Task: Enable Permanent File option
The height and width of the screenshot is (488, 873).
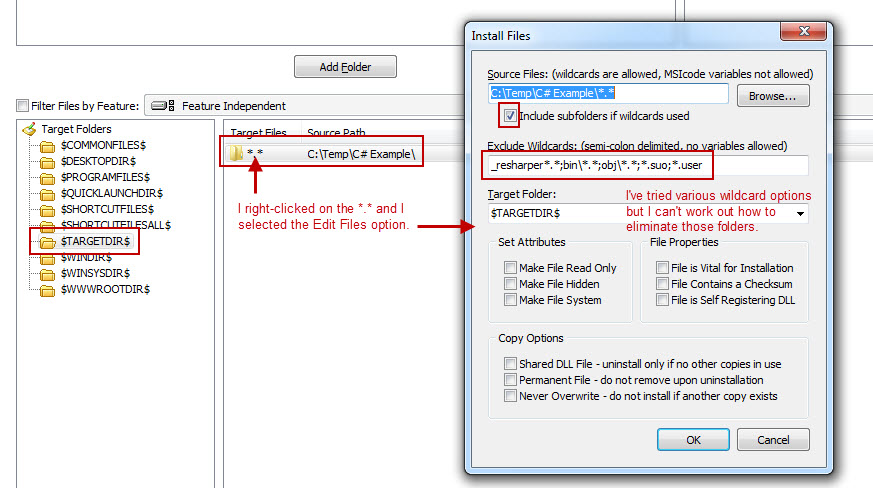Action: [510, 380]
